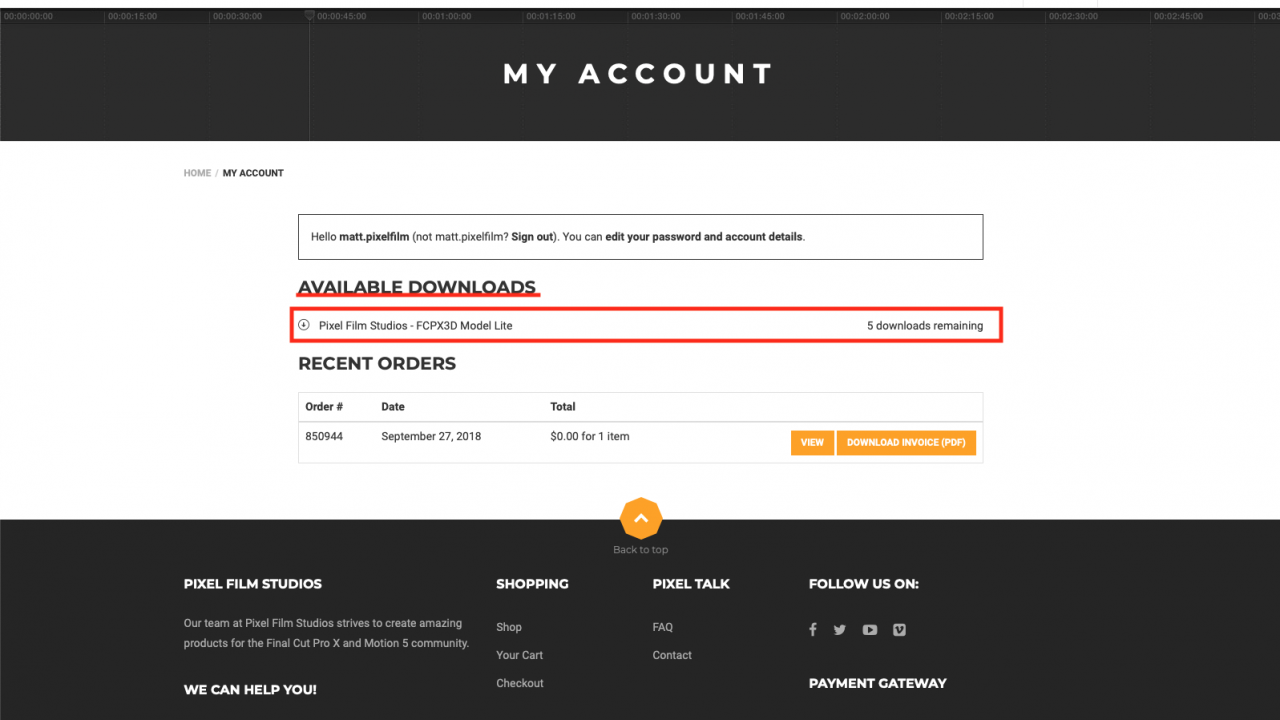1280x720 pixels.
Task: Click the Order # column header
Action: coord(324,407)
